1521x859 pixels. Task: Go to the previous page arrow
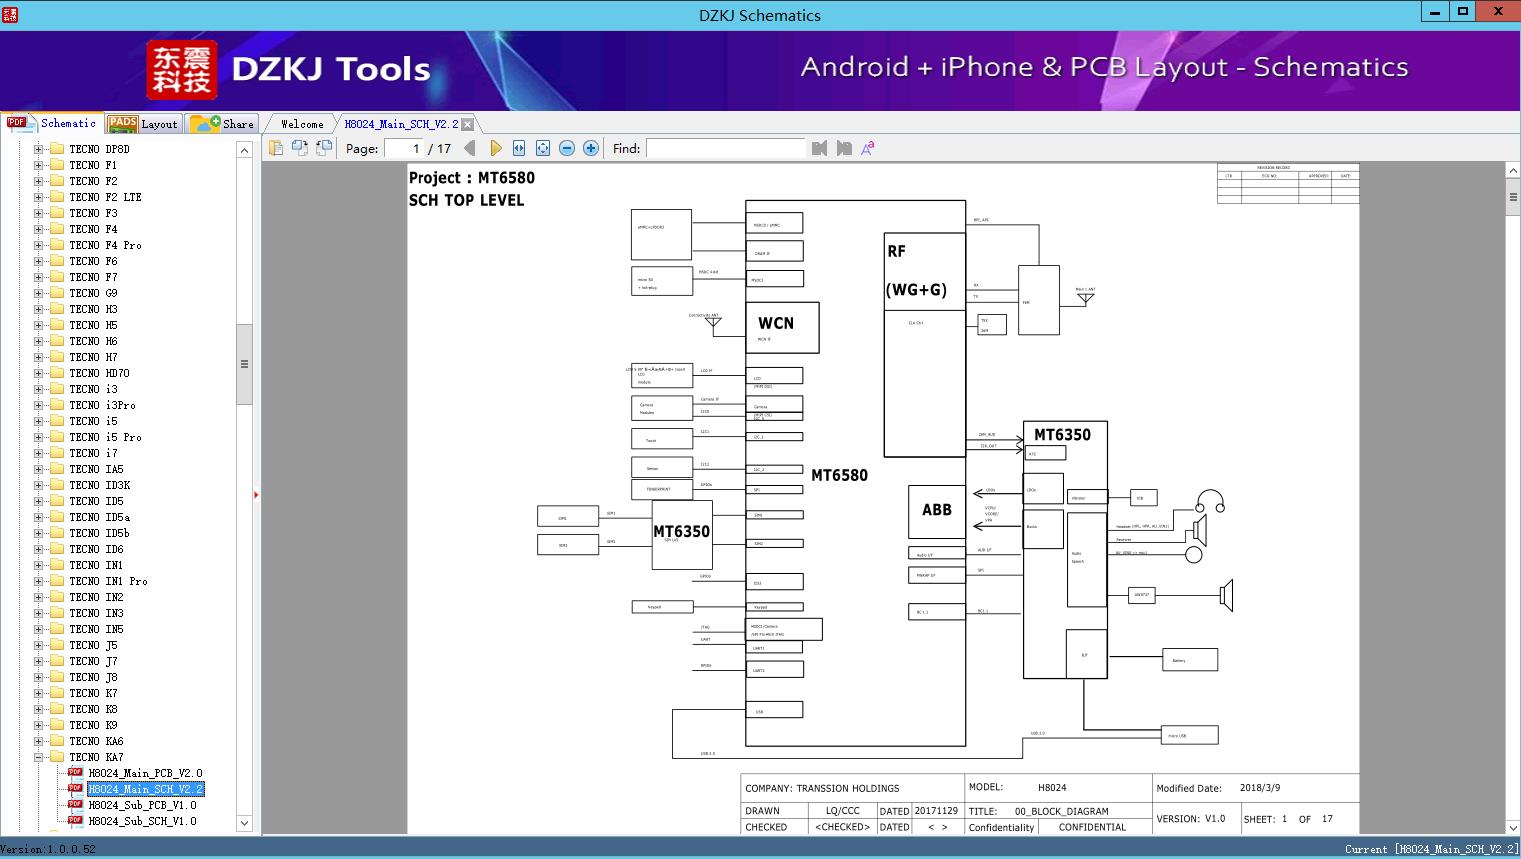(x=470, y=148)
